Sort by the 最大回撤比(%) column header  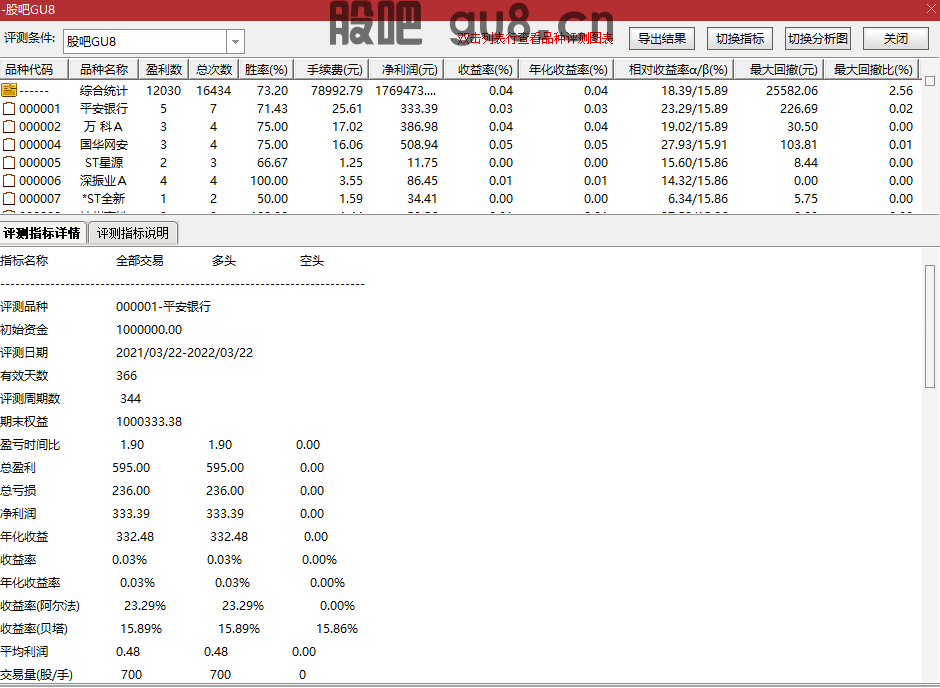[872, 70]
